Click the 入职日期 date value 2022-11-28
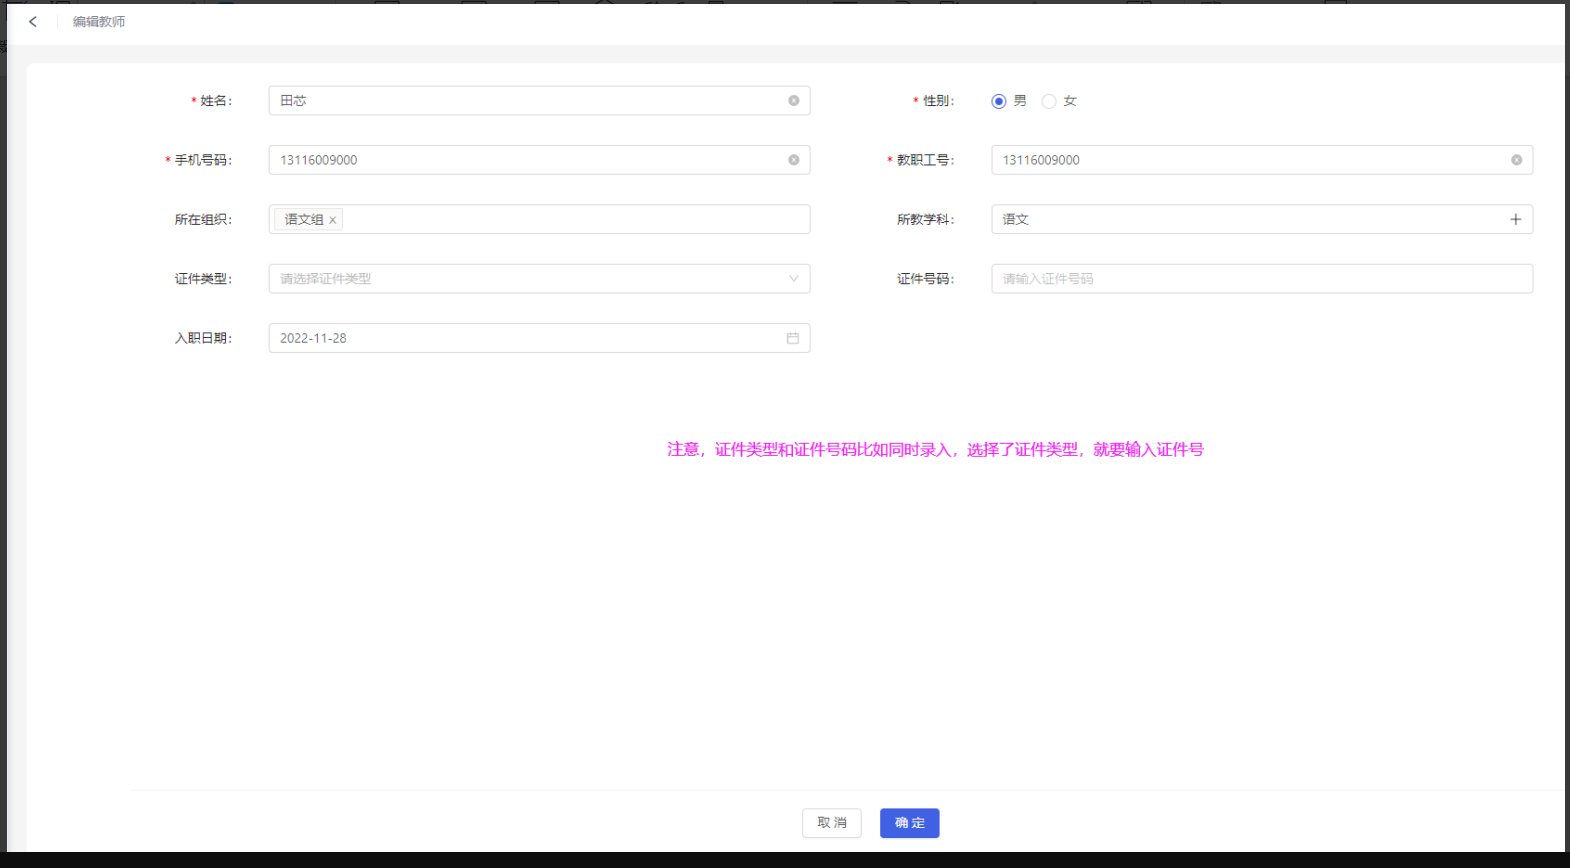The width and height of the screenshot is (1570, 868). pyautogui.click(x=314, y=338)
